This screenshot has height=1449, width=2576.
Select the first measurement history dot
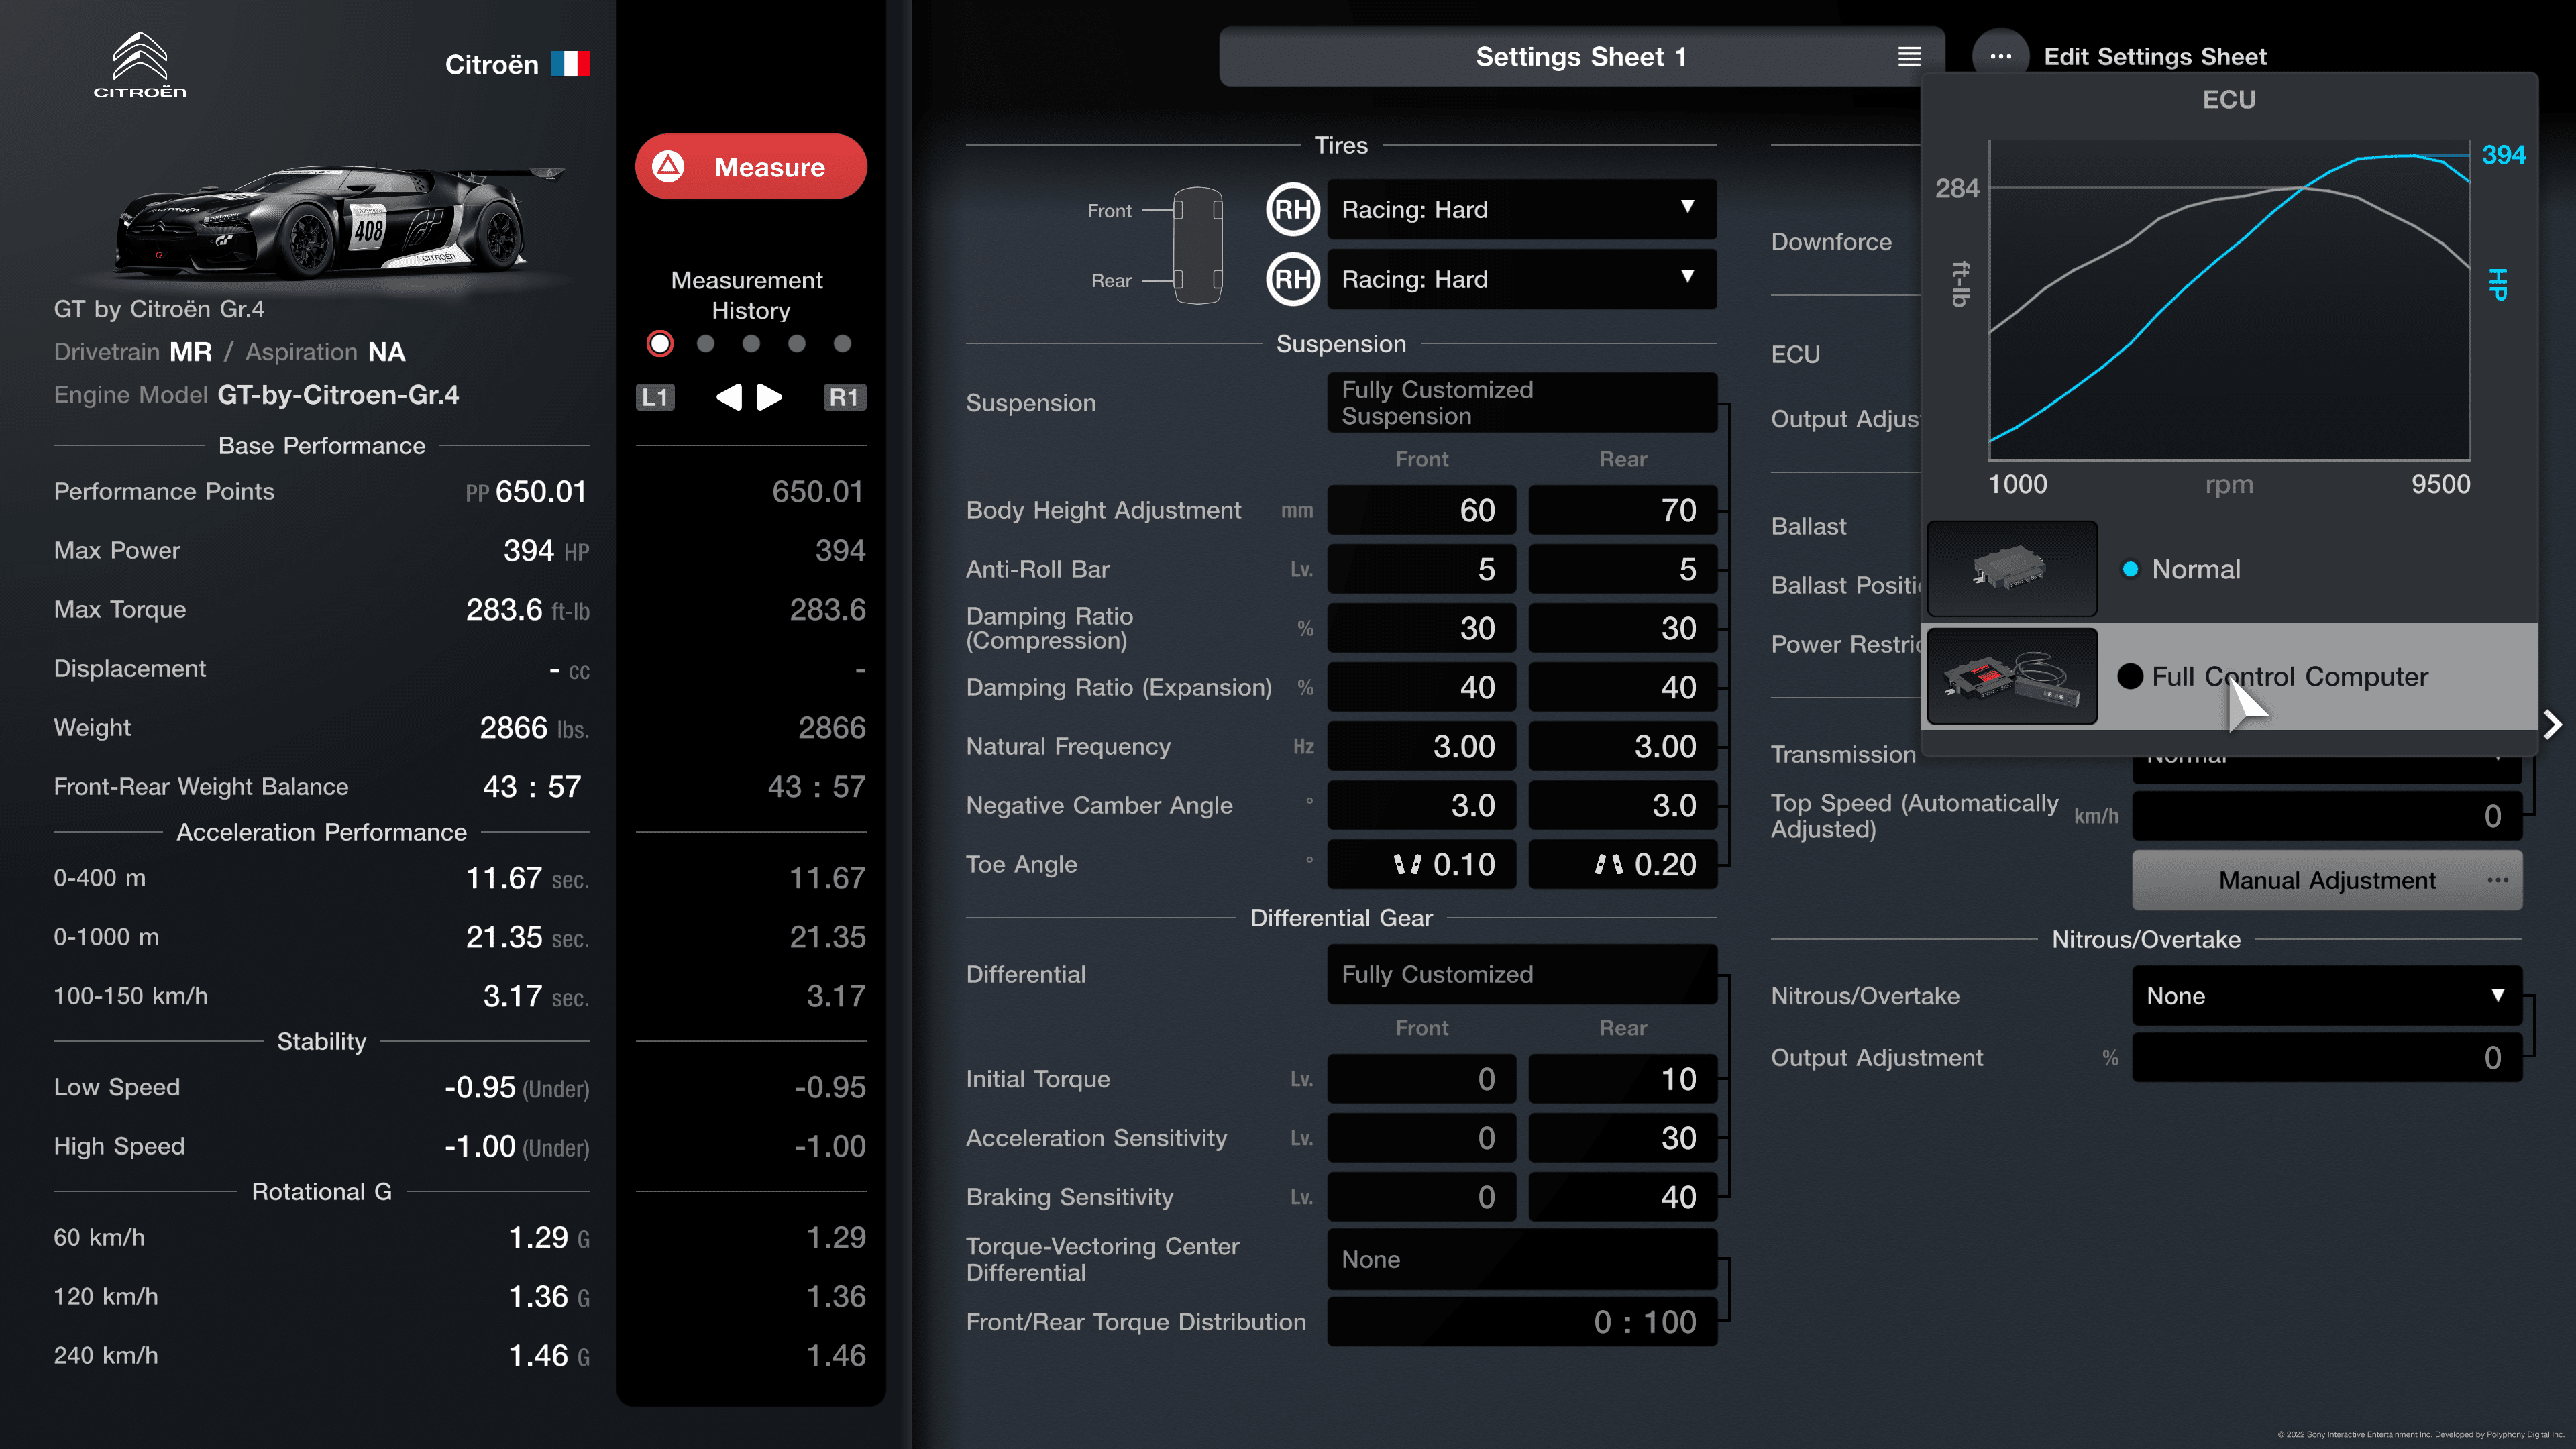(660, 344)
